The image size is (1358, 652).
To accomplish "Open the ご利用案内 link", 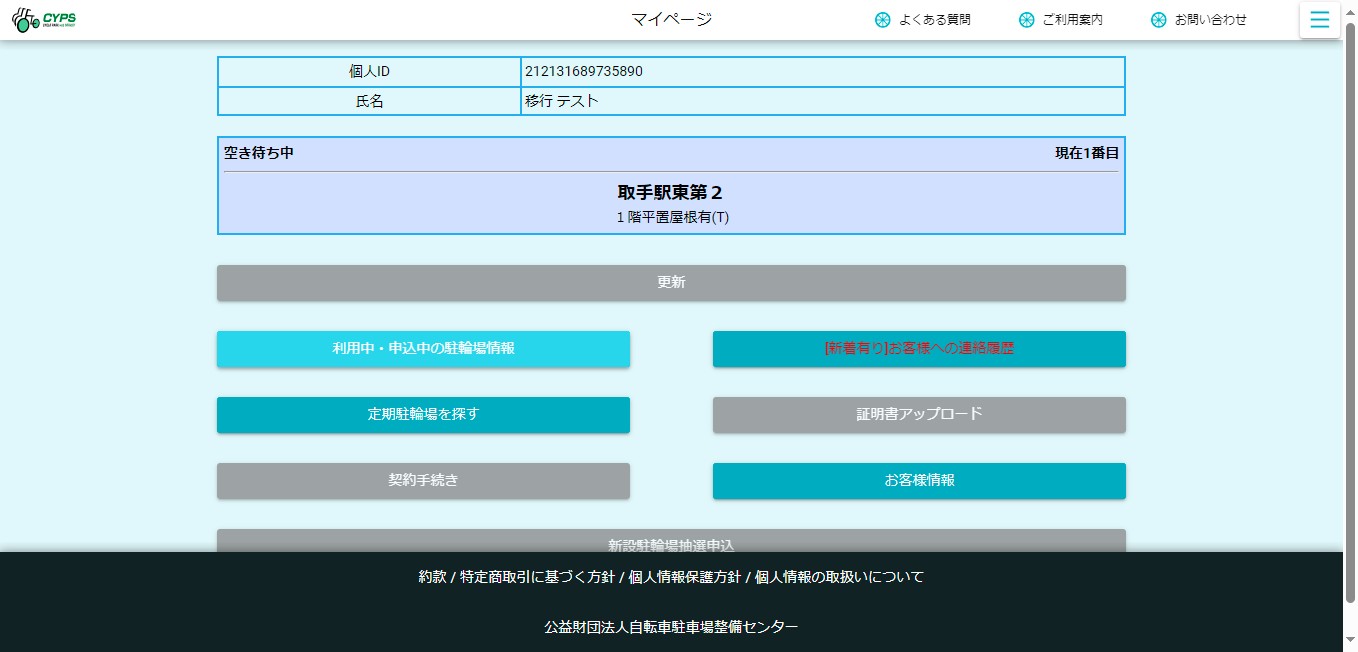I will point(1072,20).
